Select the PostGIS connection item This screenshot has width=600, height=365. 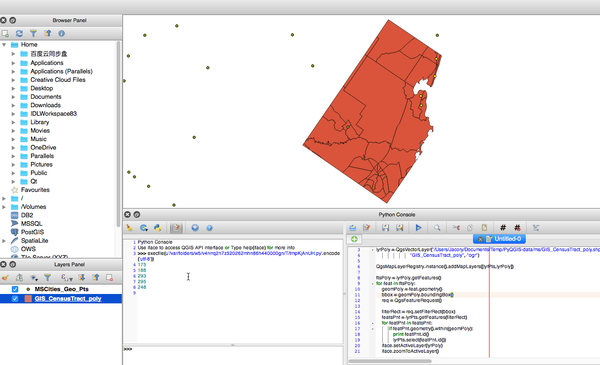click(x=32, y=232)
